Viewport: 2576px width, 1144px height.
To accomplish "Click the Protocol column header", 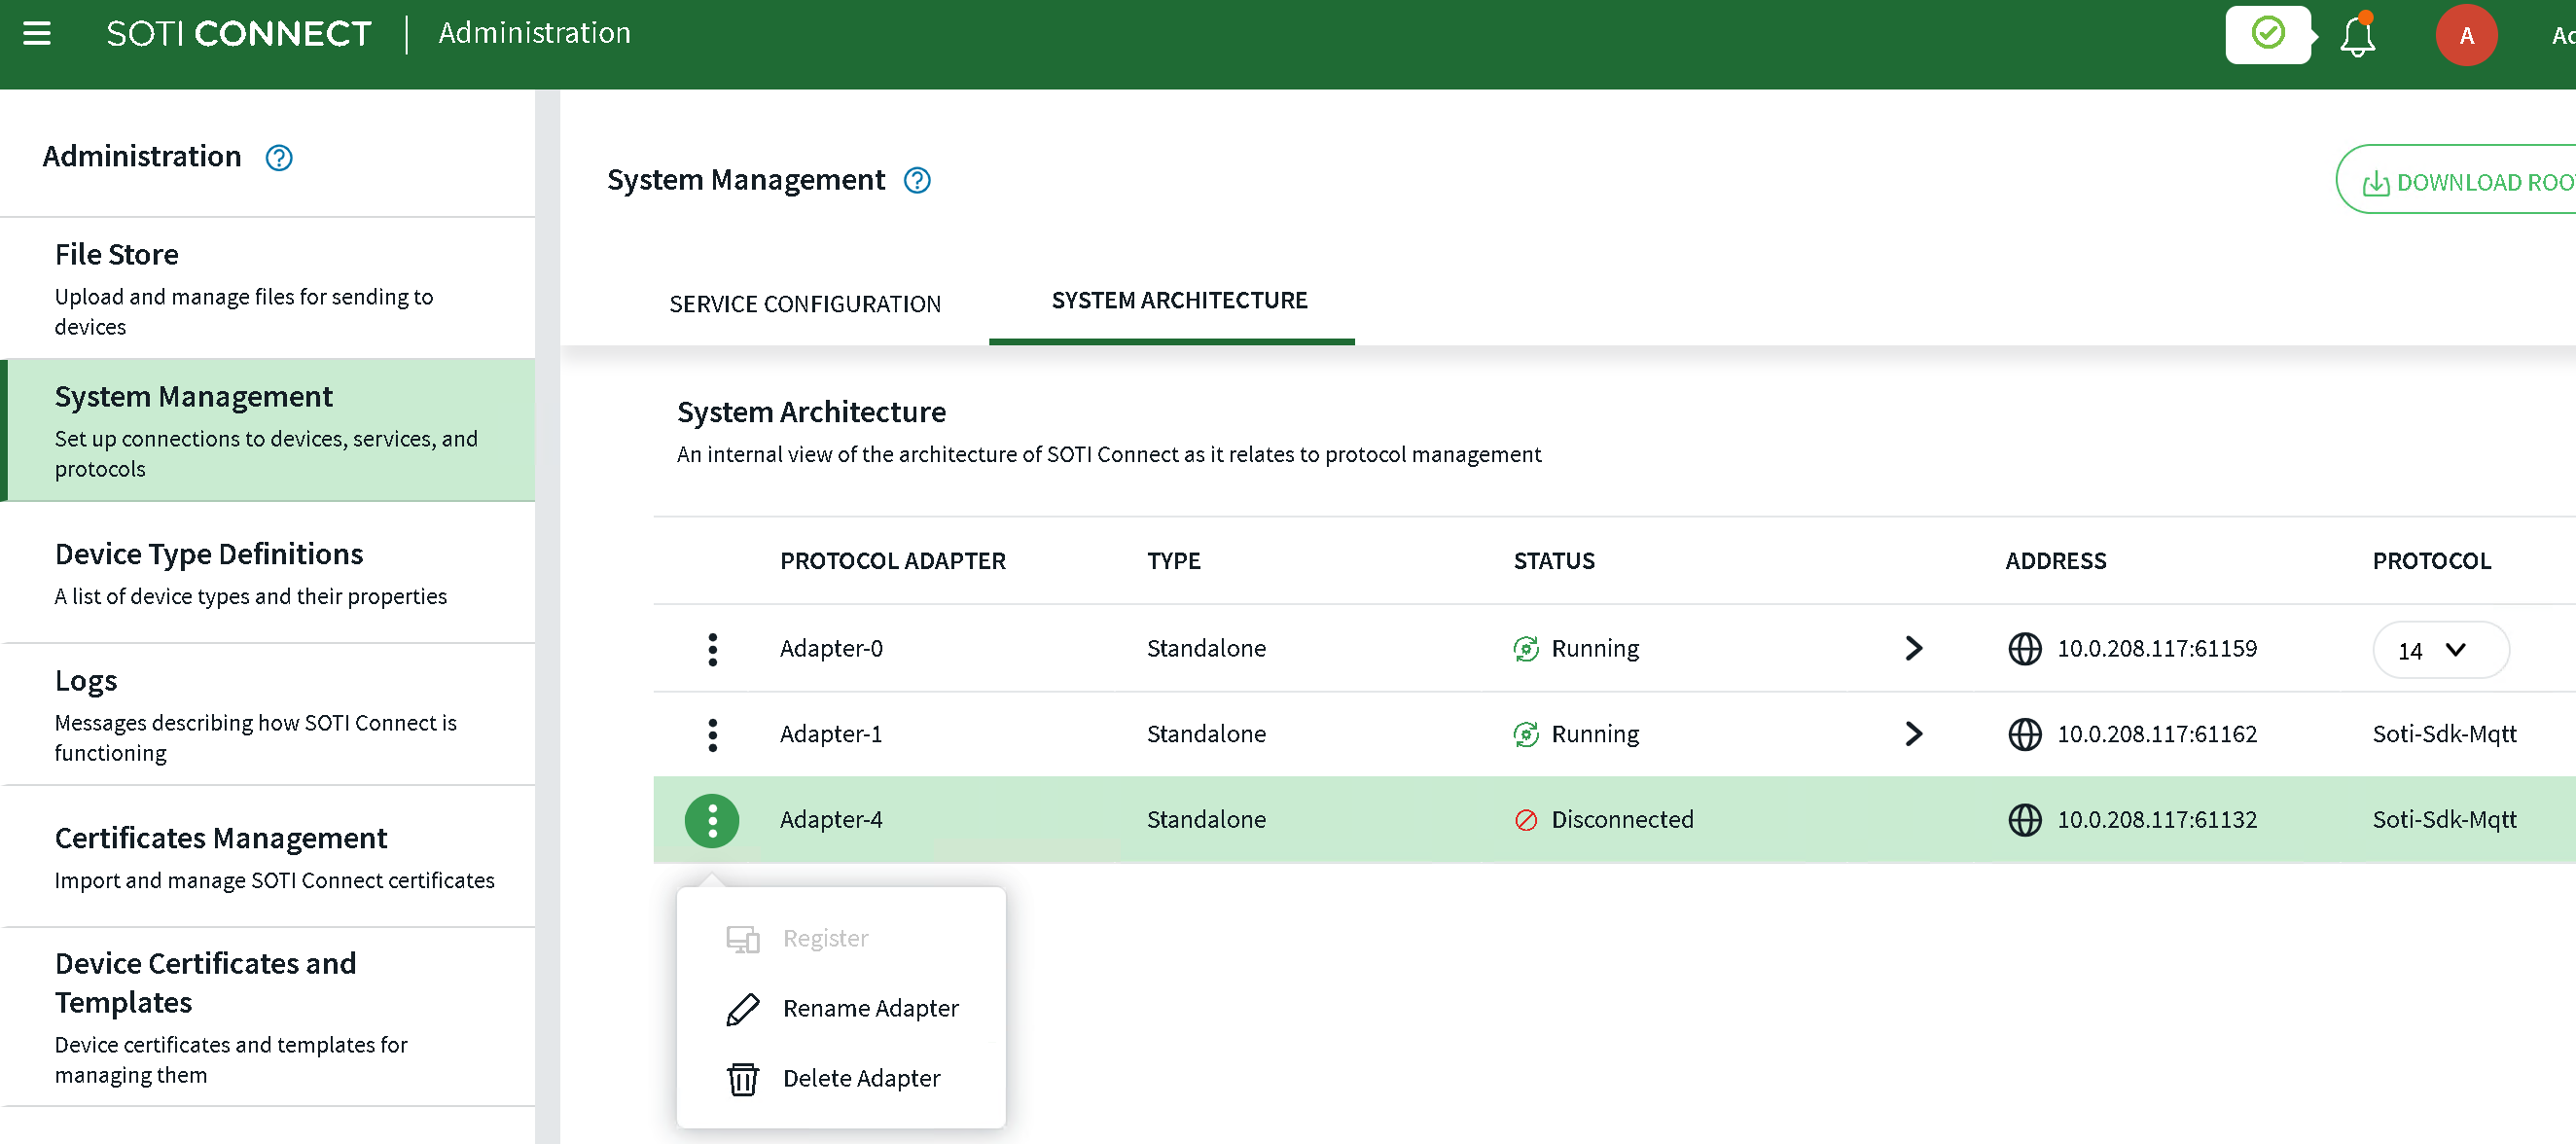I will click(x=2432, y=562).
